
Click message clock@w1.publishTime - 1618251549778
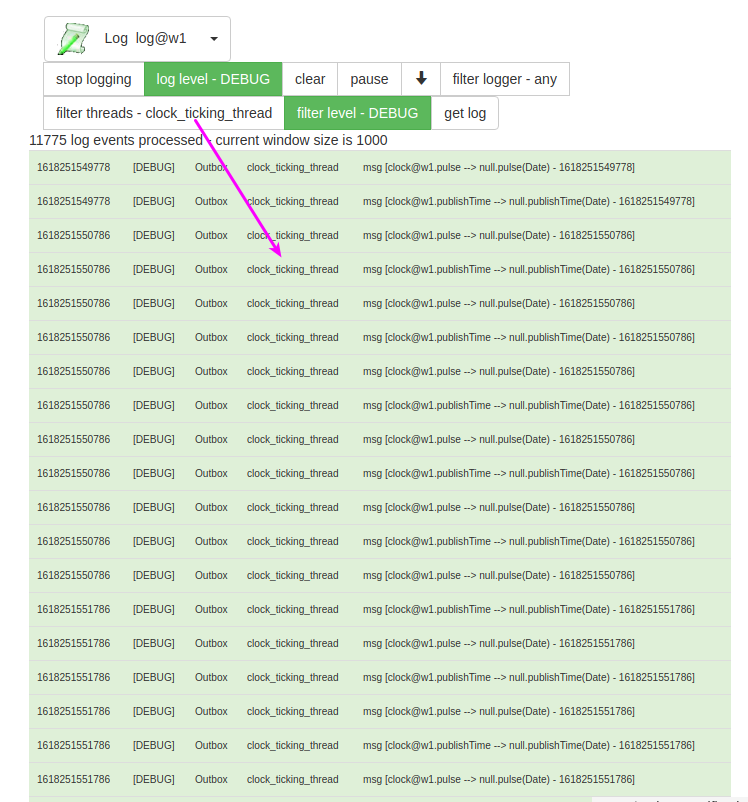529,202
